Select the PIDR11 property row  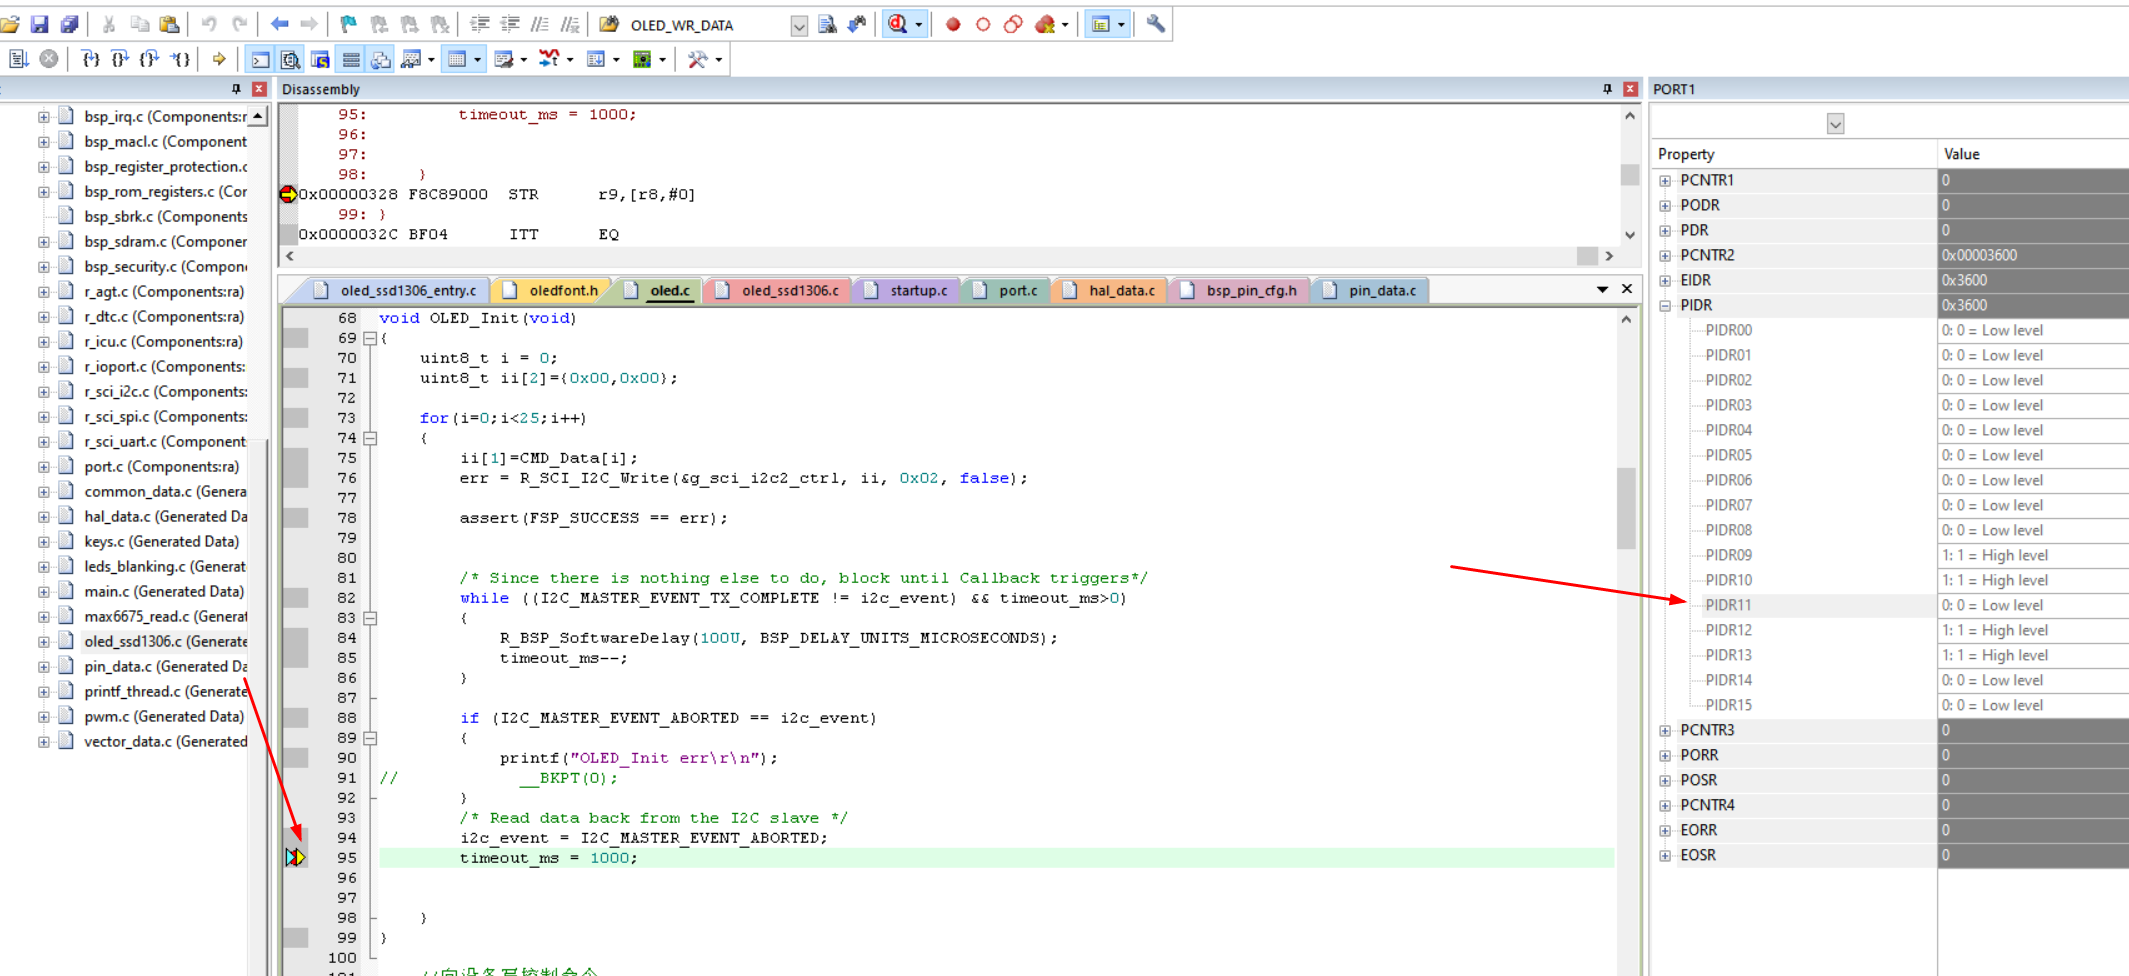[1893, 605]
